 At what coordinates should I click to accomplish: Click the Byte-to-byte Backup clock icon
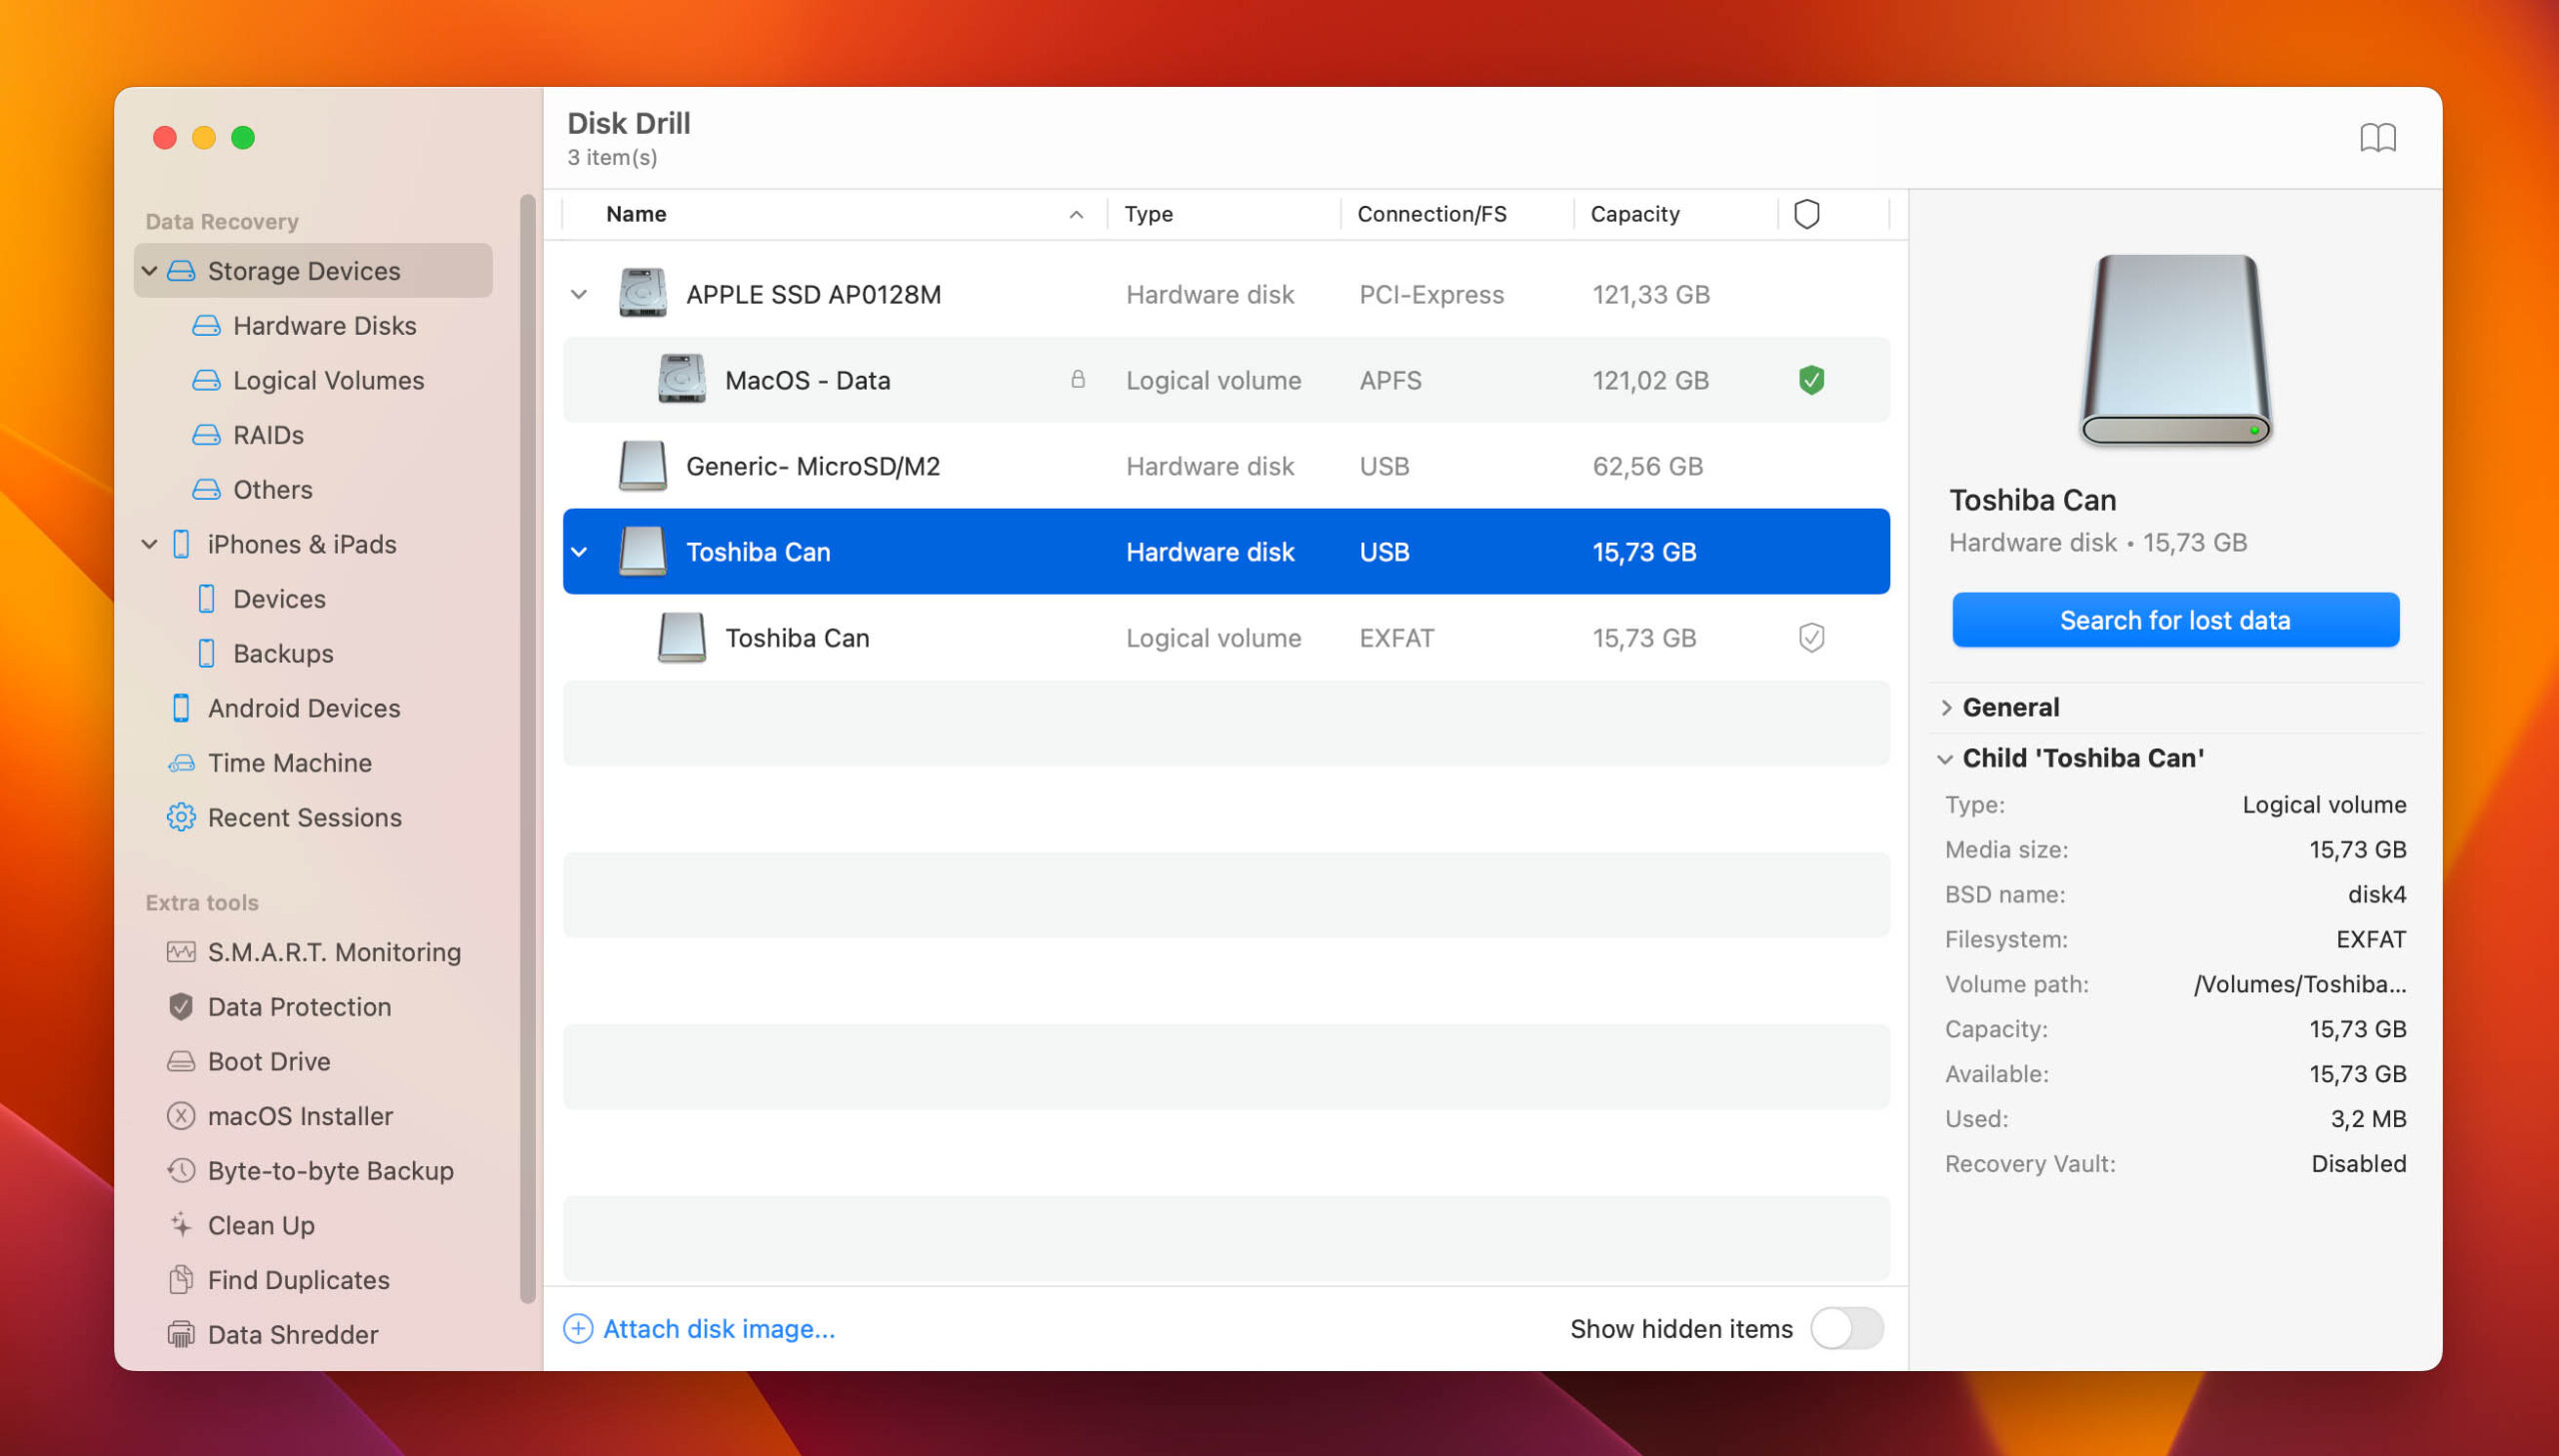(x=181, y=1171)
